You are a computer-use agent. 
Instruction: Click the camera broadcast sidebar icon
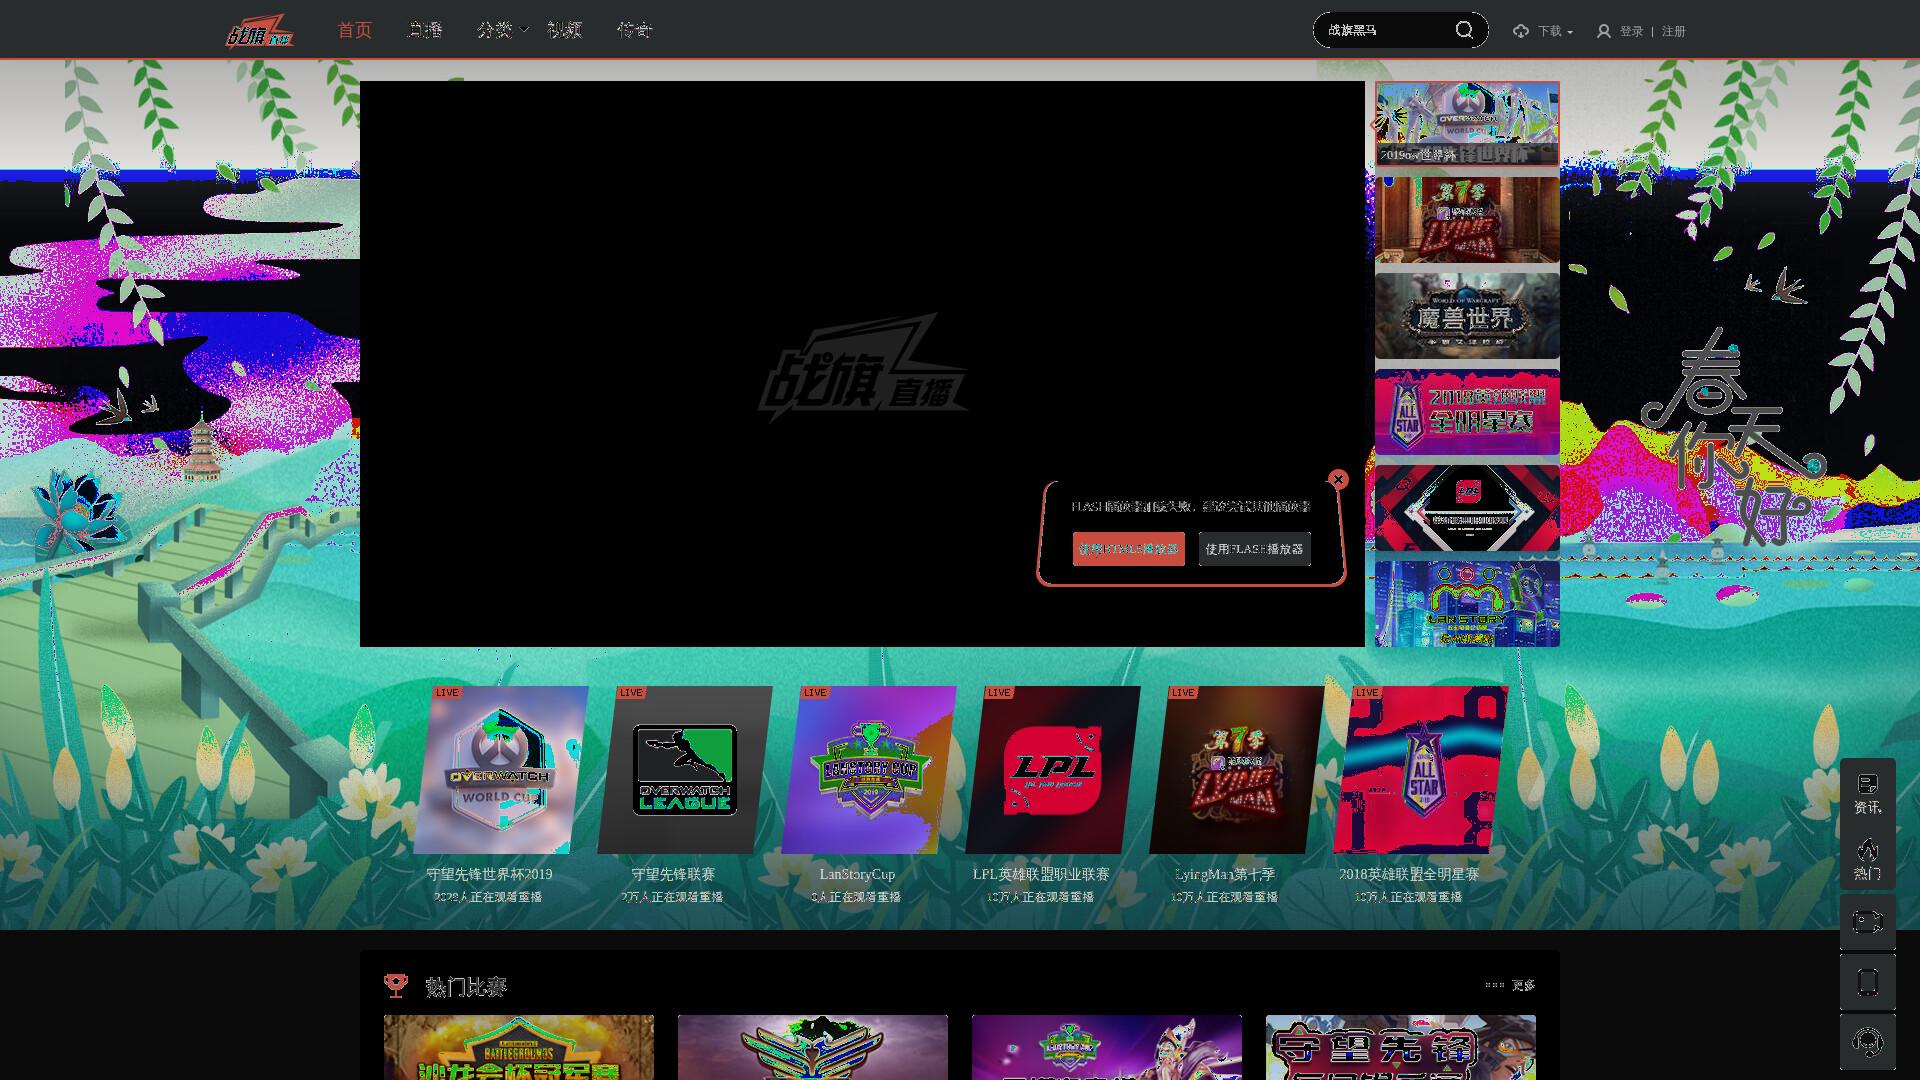(x=1867, y=922)
